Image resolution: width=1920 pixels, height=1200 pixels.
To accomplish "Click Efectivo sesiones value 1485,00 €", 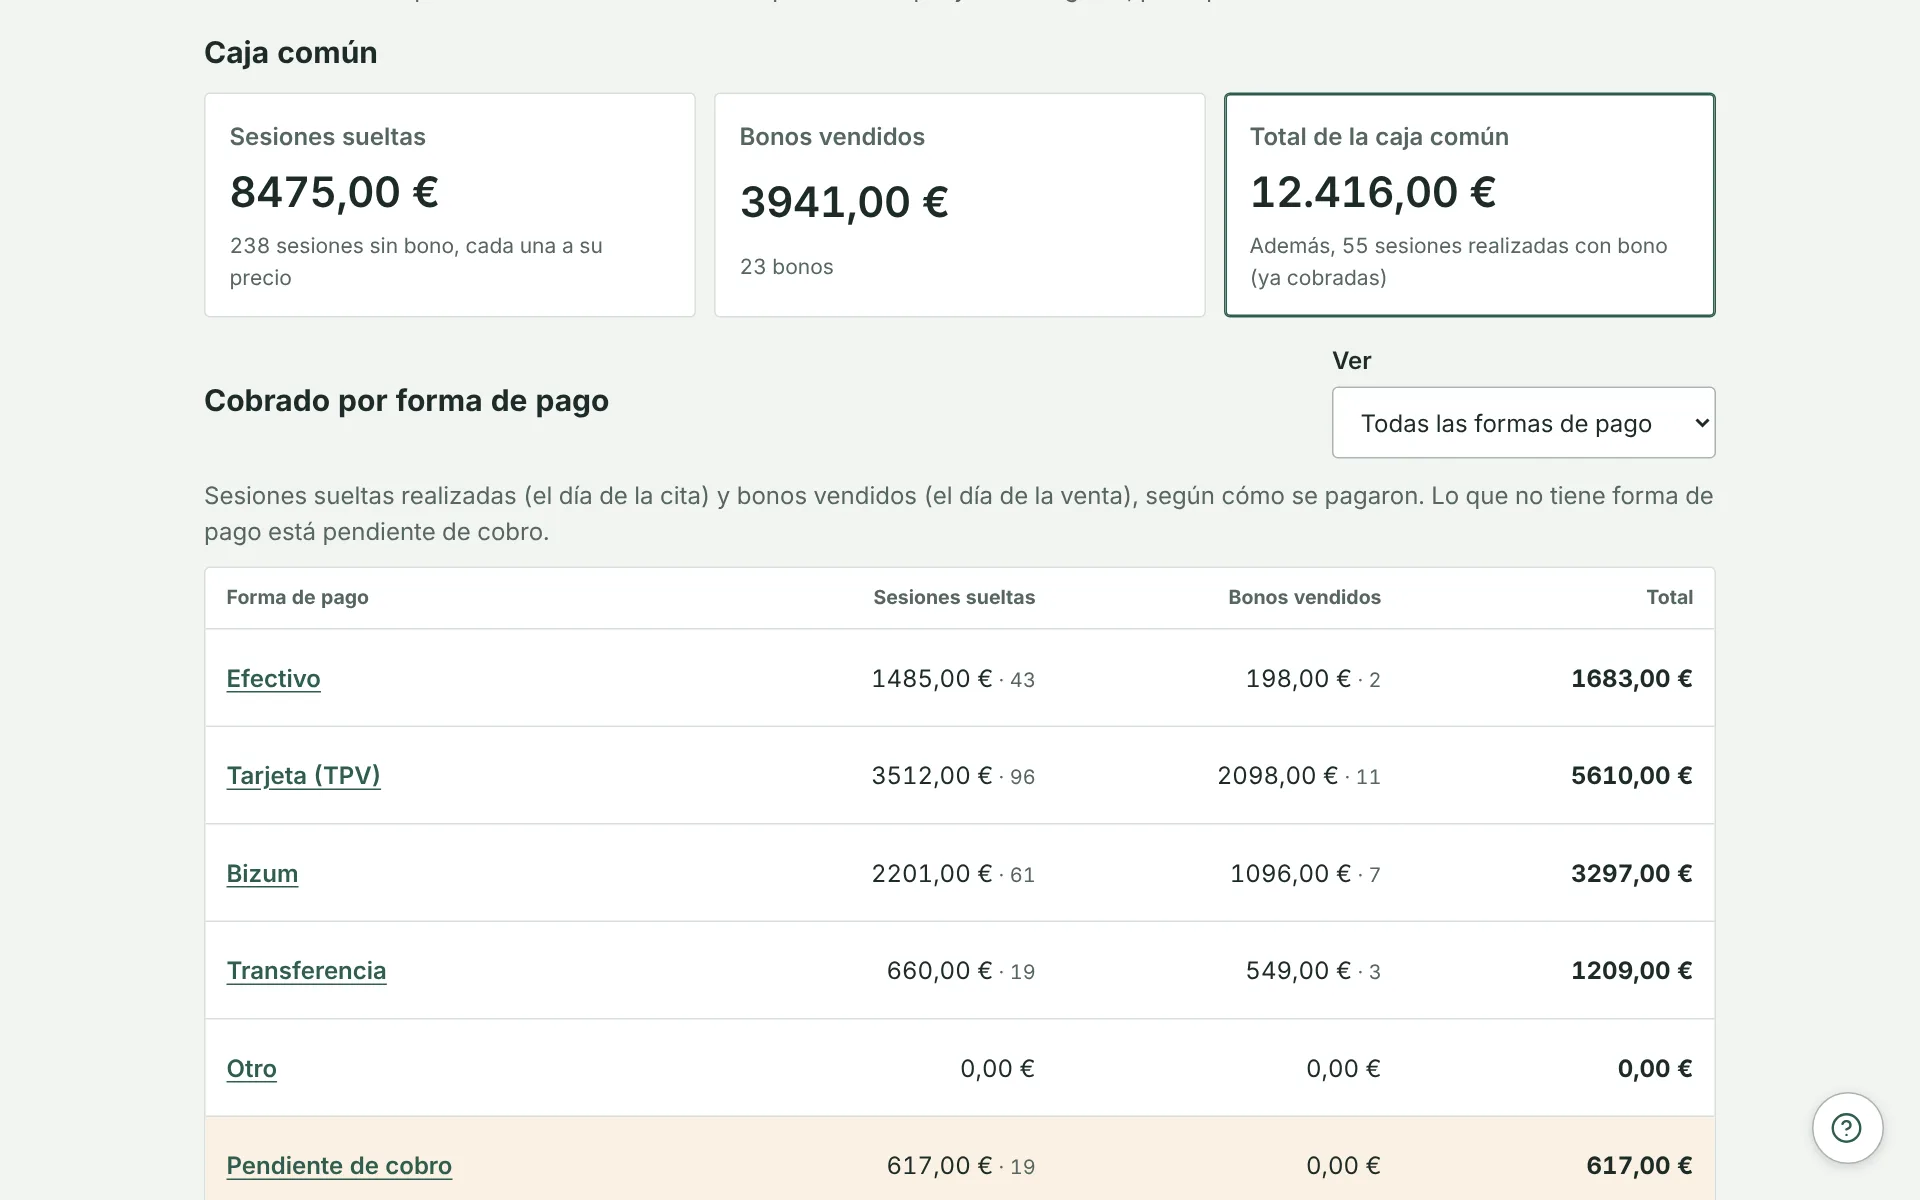I will (x=931, y=678).
